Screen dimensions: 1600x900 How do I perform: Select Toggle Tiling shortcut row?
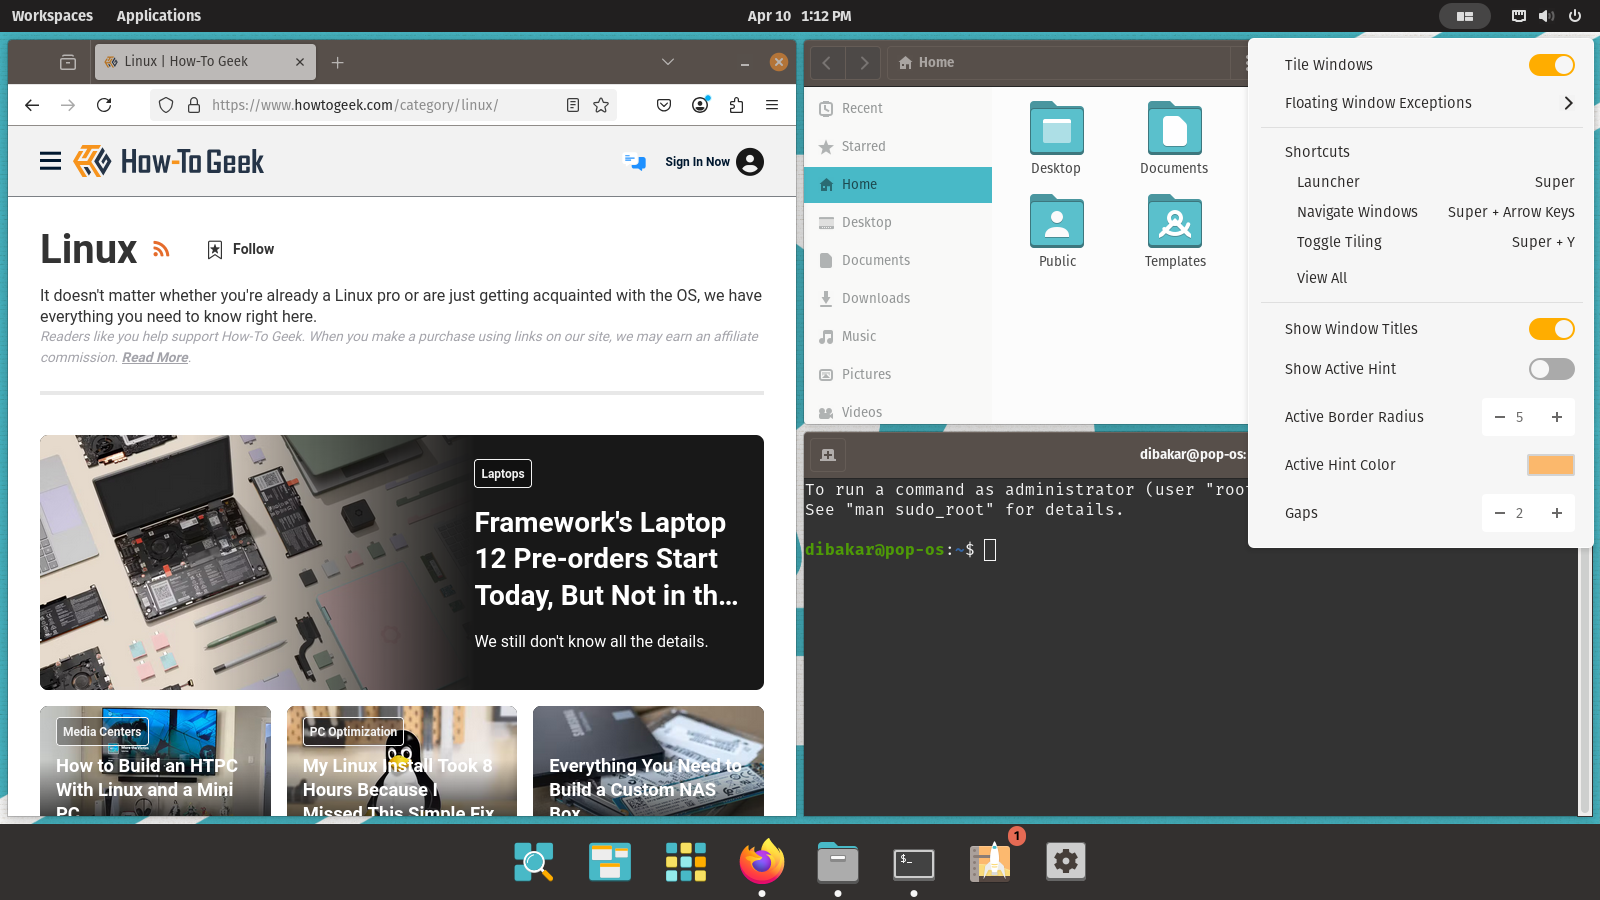pyautogui.click(x=1436, y=242)
